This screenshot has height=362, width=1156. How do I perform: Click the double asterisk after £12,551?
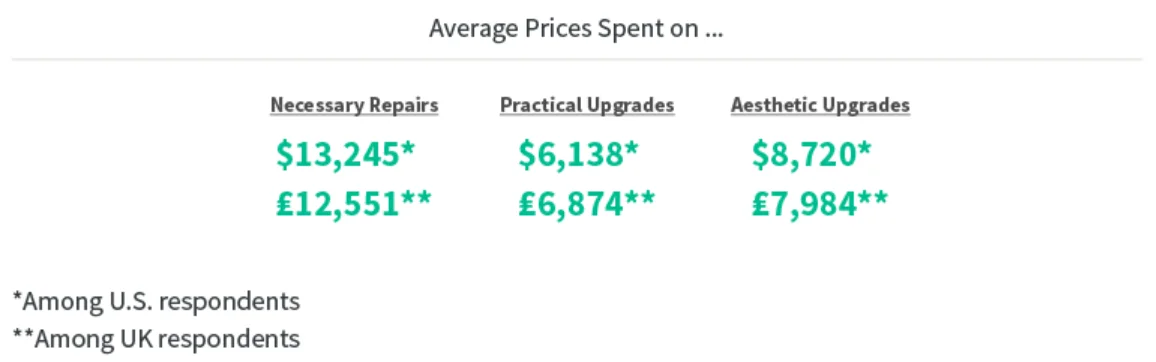[416, 197]
